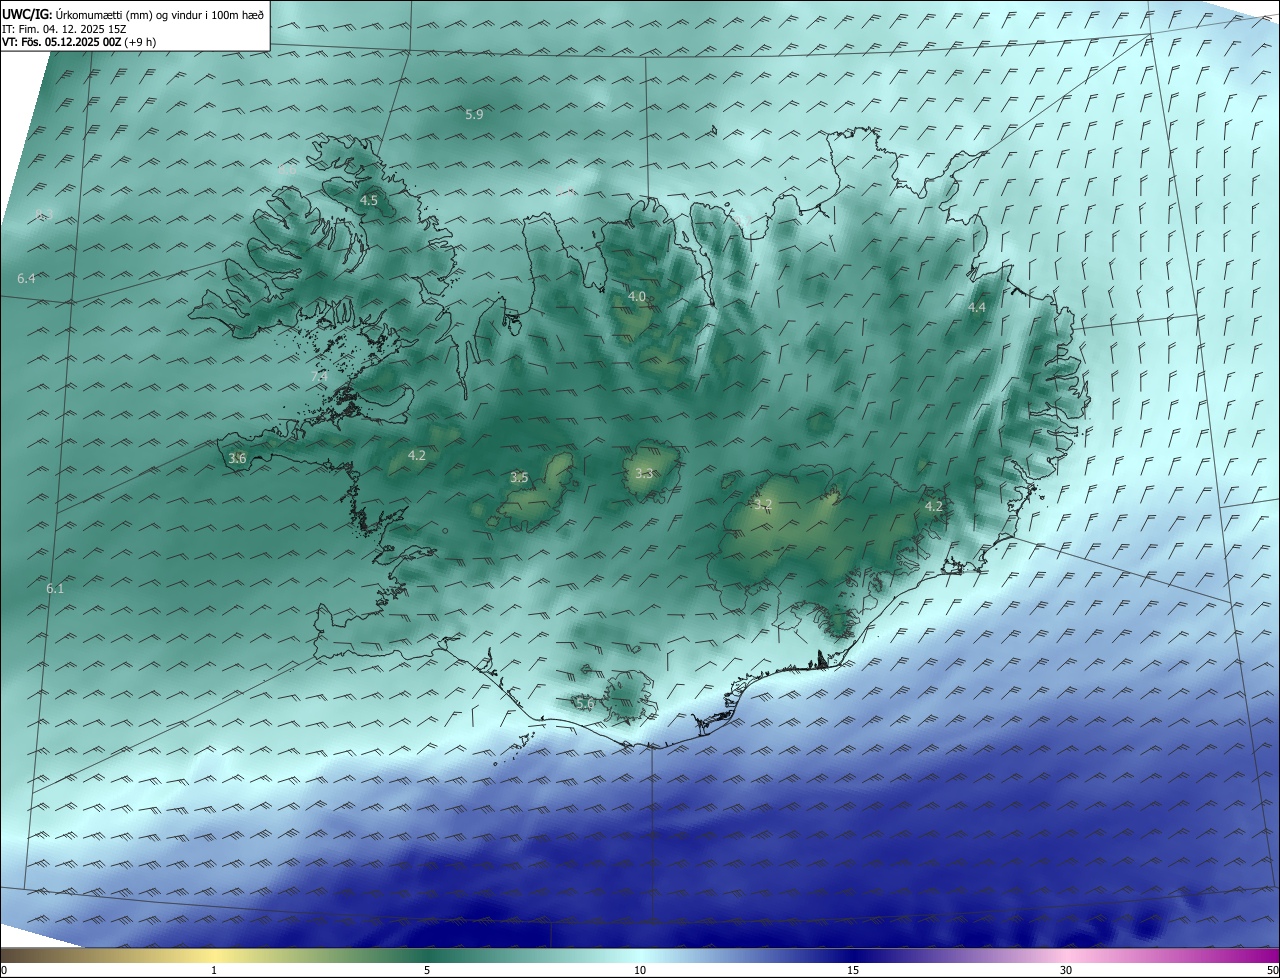
Task: Click the 'VT: Fös. 05.12.2025 00Z (+9 h)' line
Action: 79,42
